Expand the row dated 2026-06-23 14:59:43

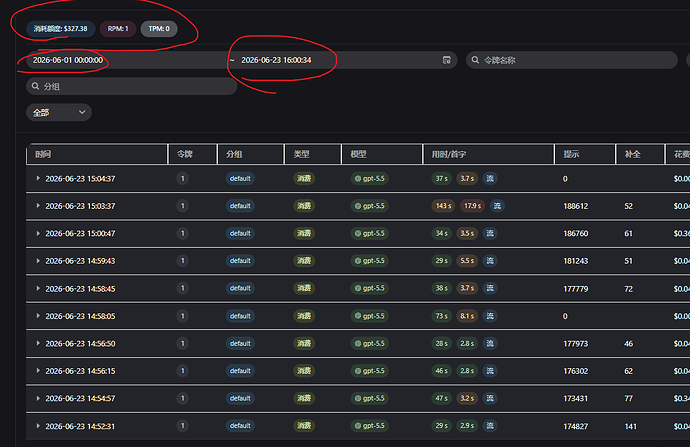pyautogui.click(x=38, y=261)
